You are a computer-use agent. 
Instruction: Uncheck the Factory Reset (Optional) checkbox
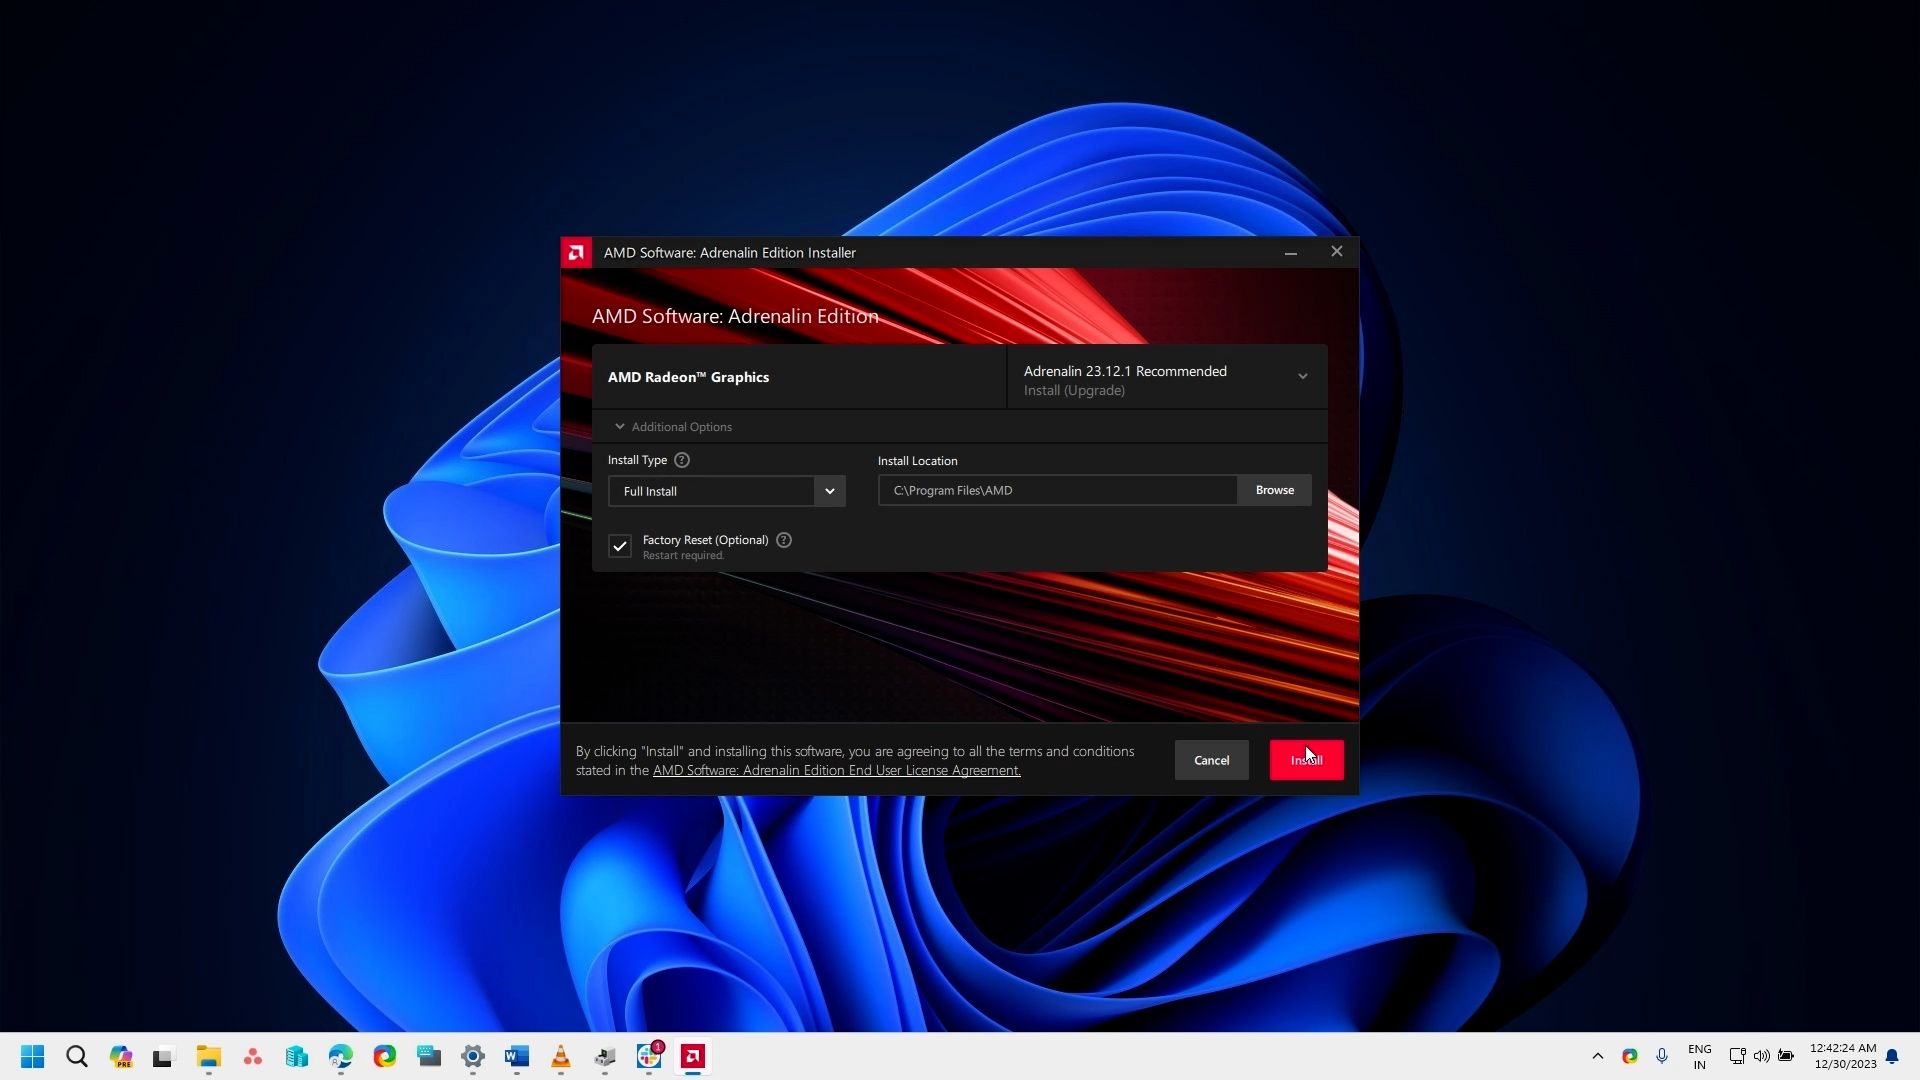620,546
